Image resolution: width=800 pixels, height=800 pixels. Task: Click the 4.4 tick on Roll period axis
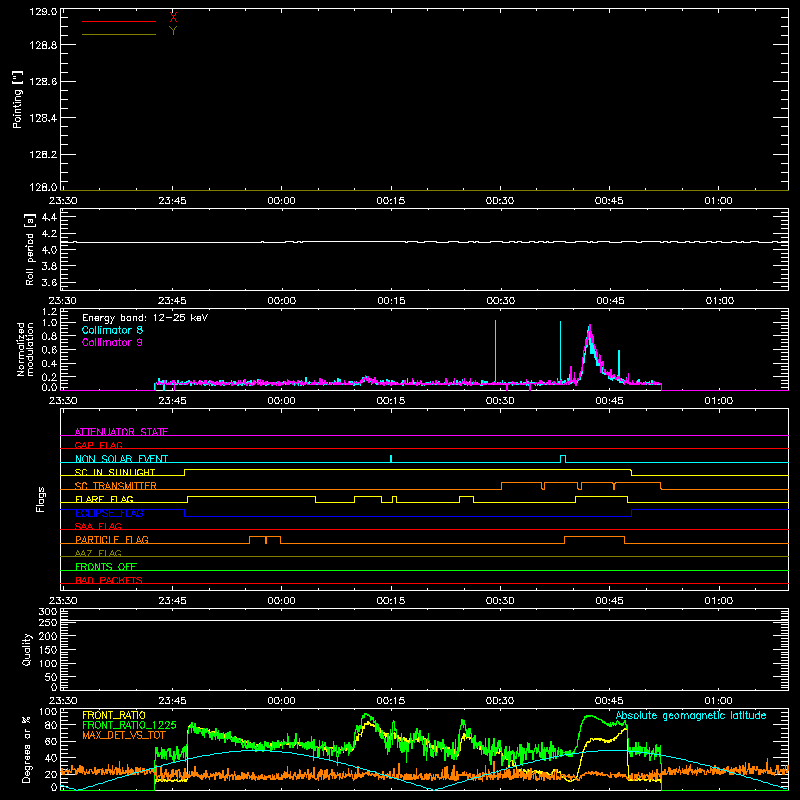click(49, 217)
